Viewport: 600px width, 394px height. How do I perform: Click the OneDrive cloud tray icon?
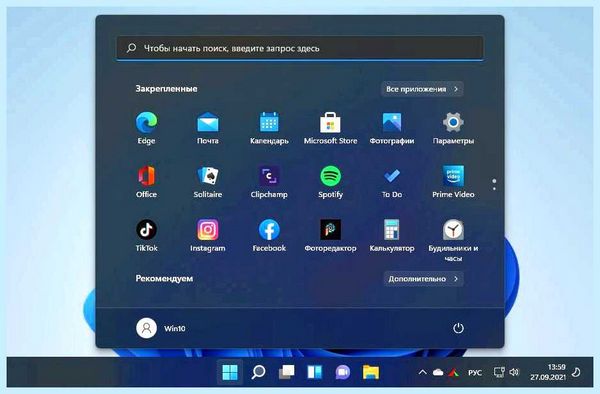438,372
